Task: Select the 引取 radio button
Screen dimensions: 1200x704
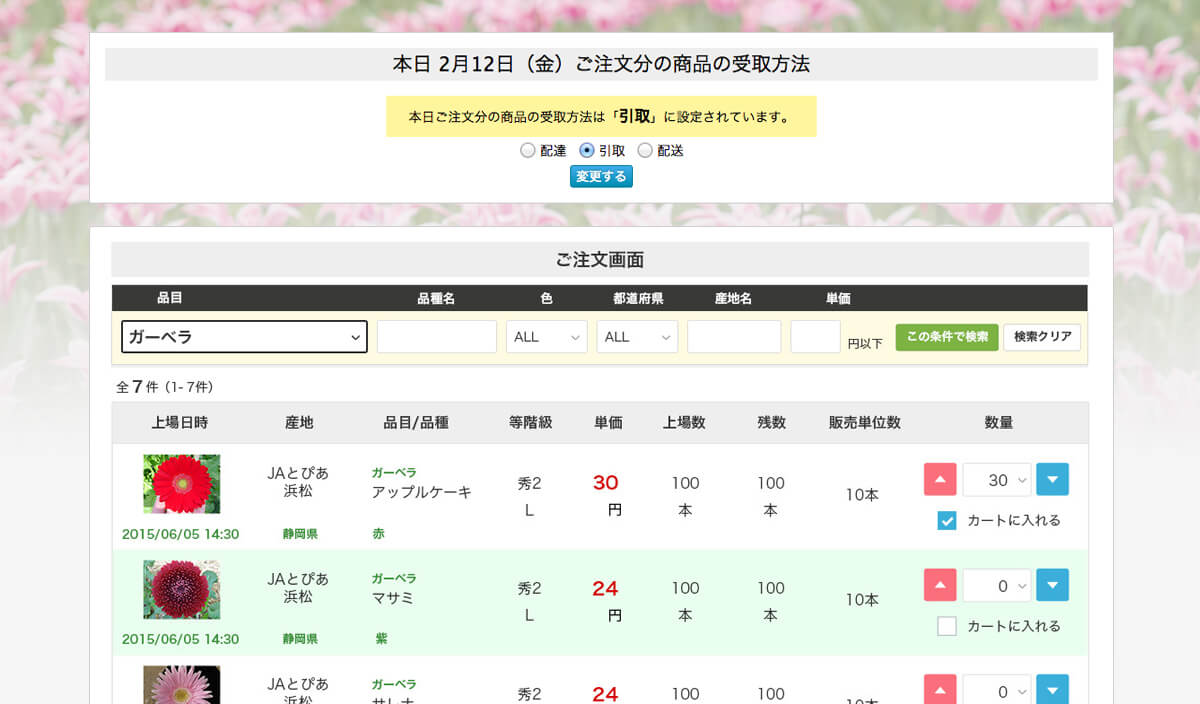Action: pos(587,151)
